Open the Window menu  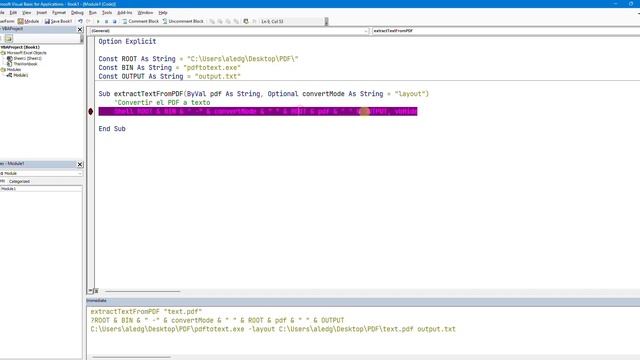tap(145, 13)
